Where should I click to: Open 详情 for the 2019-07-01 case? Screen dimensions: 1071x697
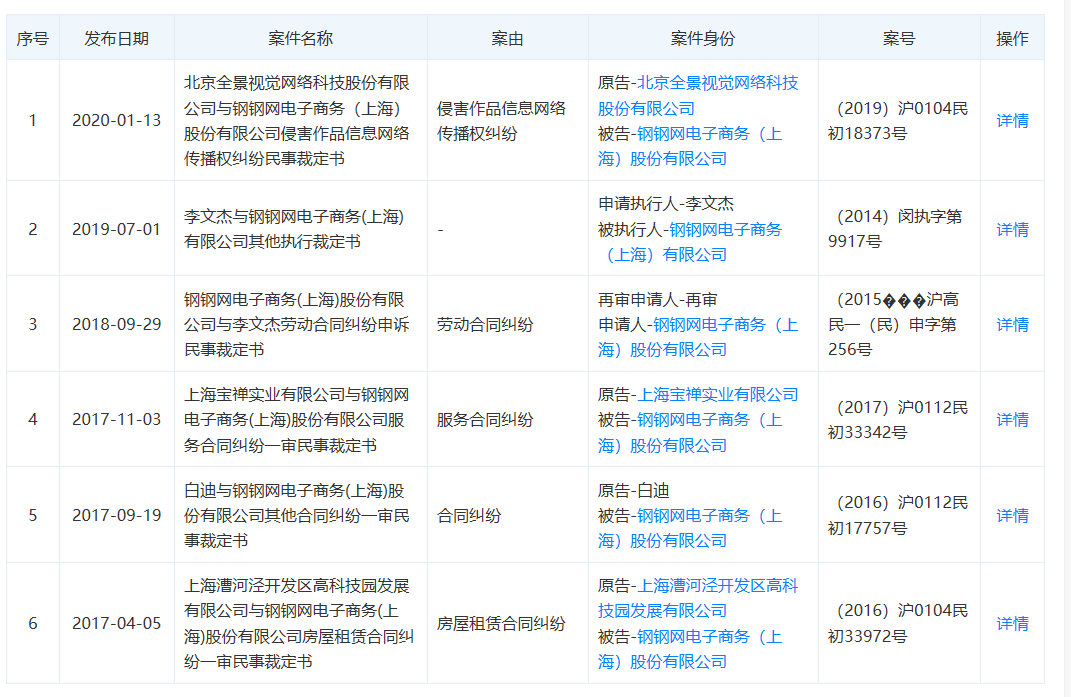1012,229
